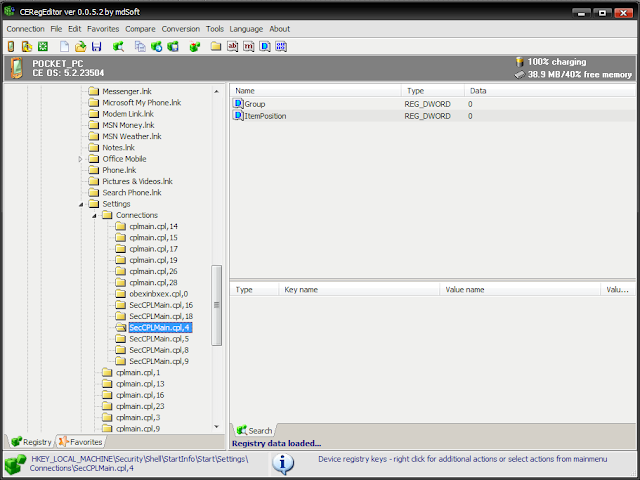Viewport: 640px width, 480px height.
Task: Click the battery charging status icon
Action: pos(520,62)
